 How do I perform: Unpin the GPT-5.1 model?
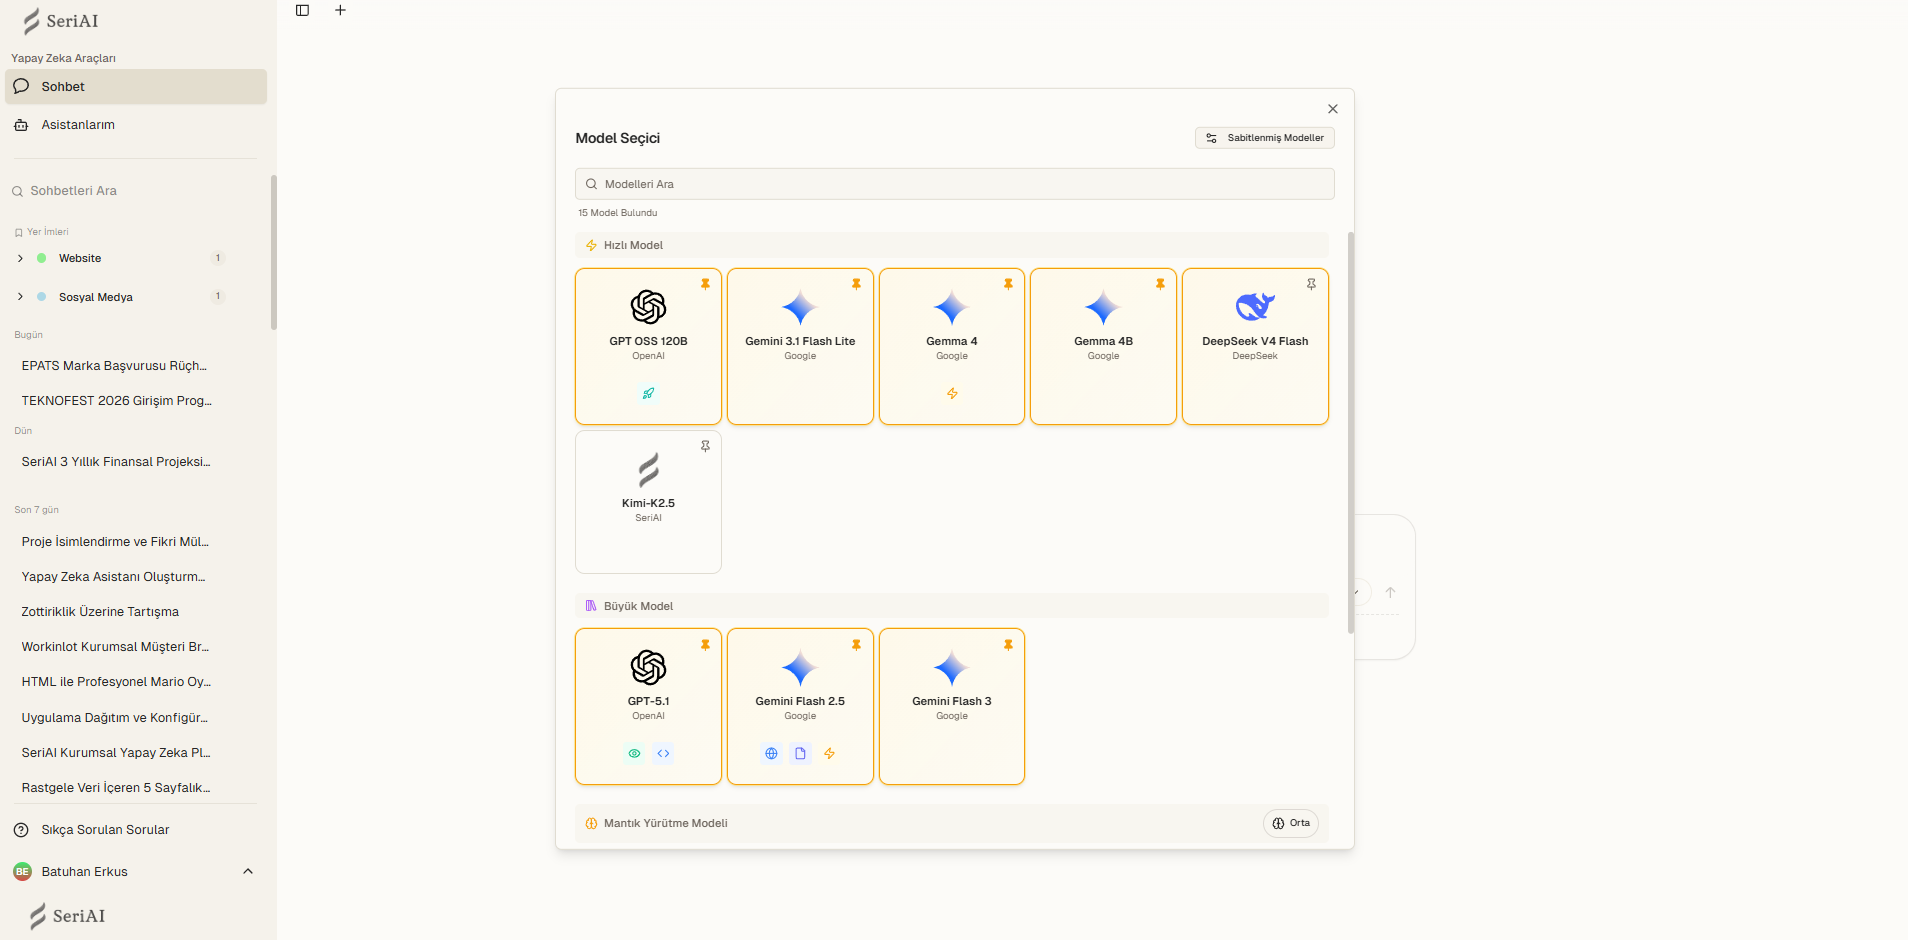click(x=705, y=645)
